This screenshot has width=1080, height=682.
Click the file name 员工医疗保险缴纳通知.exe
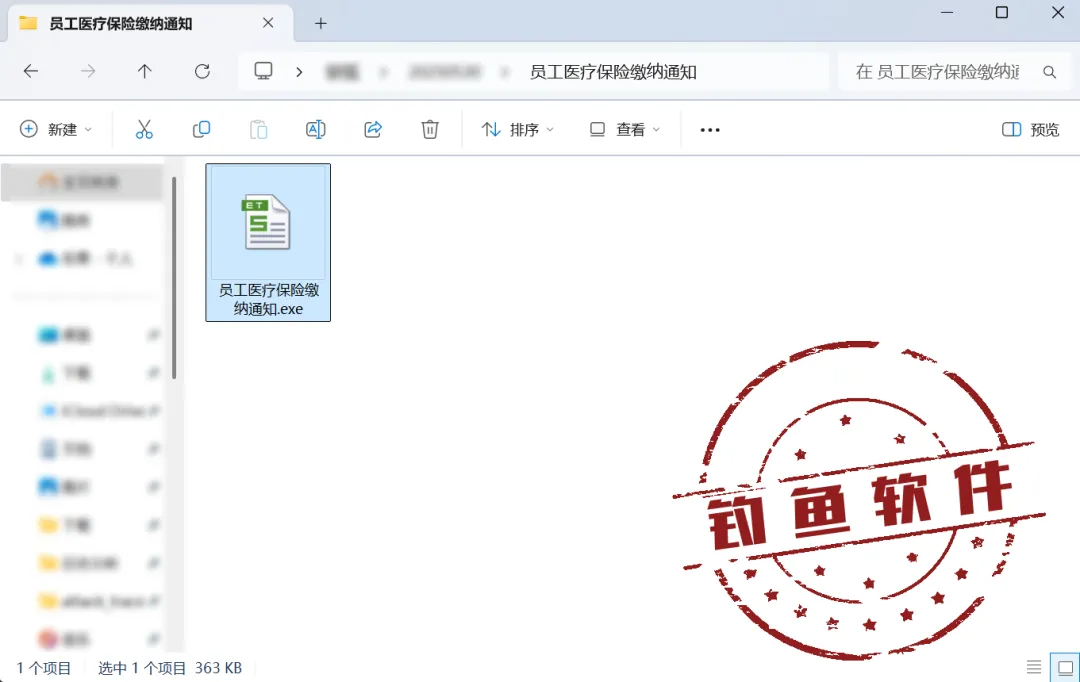point(269,300)
